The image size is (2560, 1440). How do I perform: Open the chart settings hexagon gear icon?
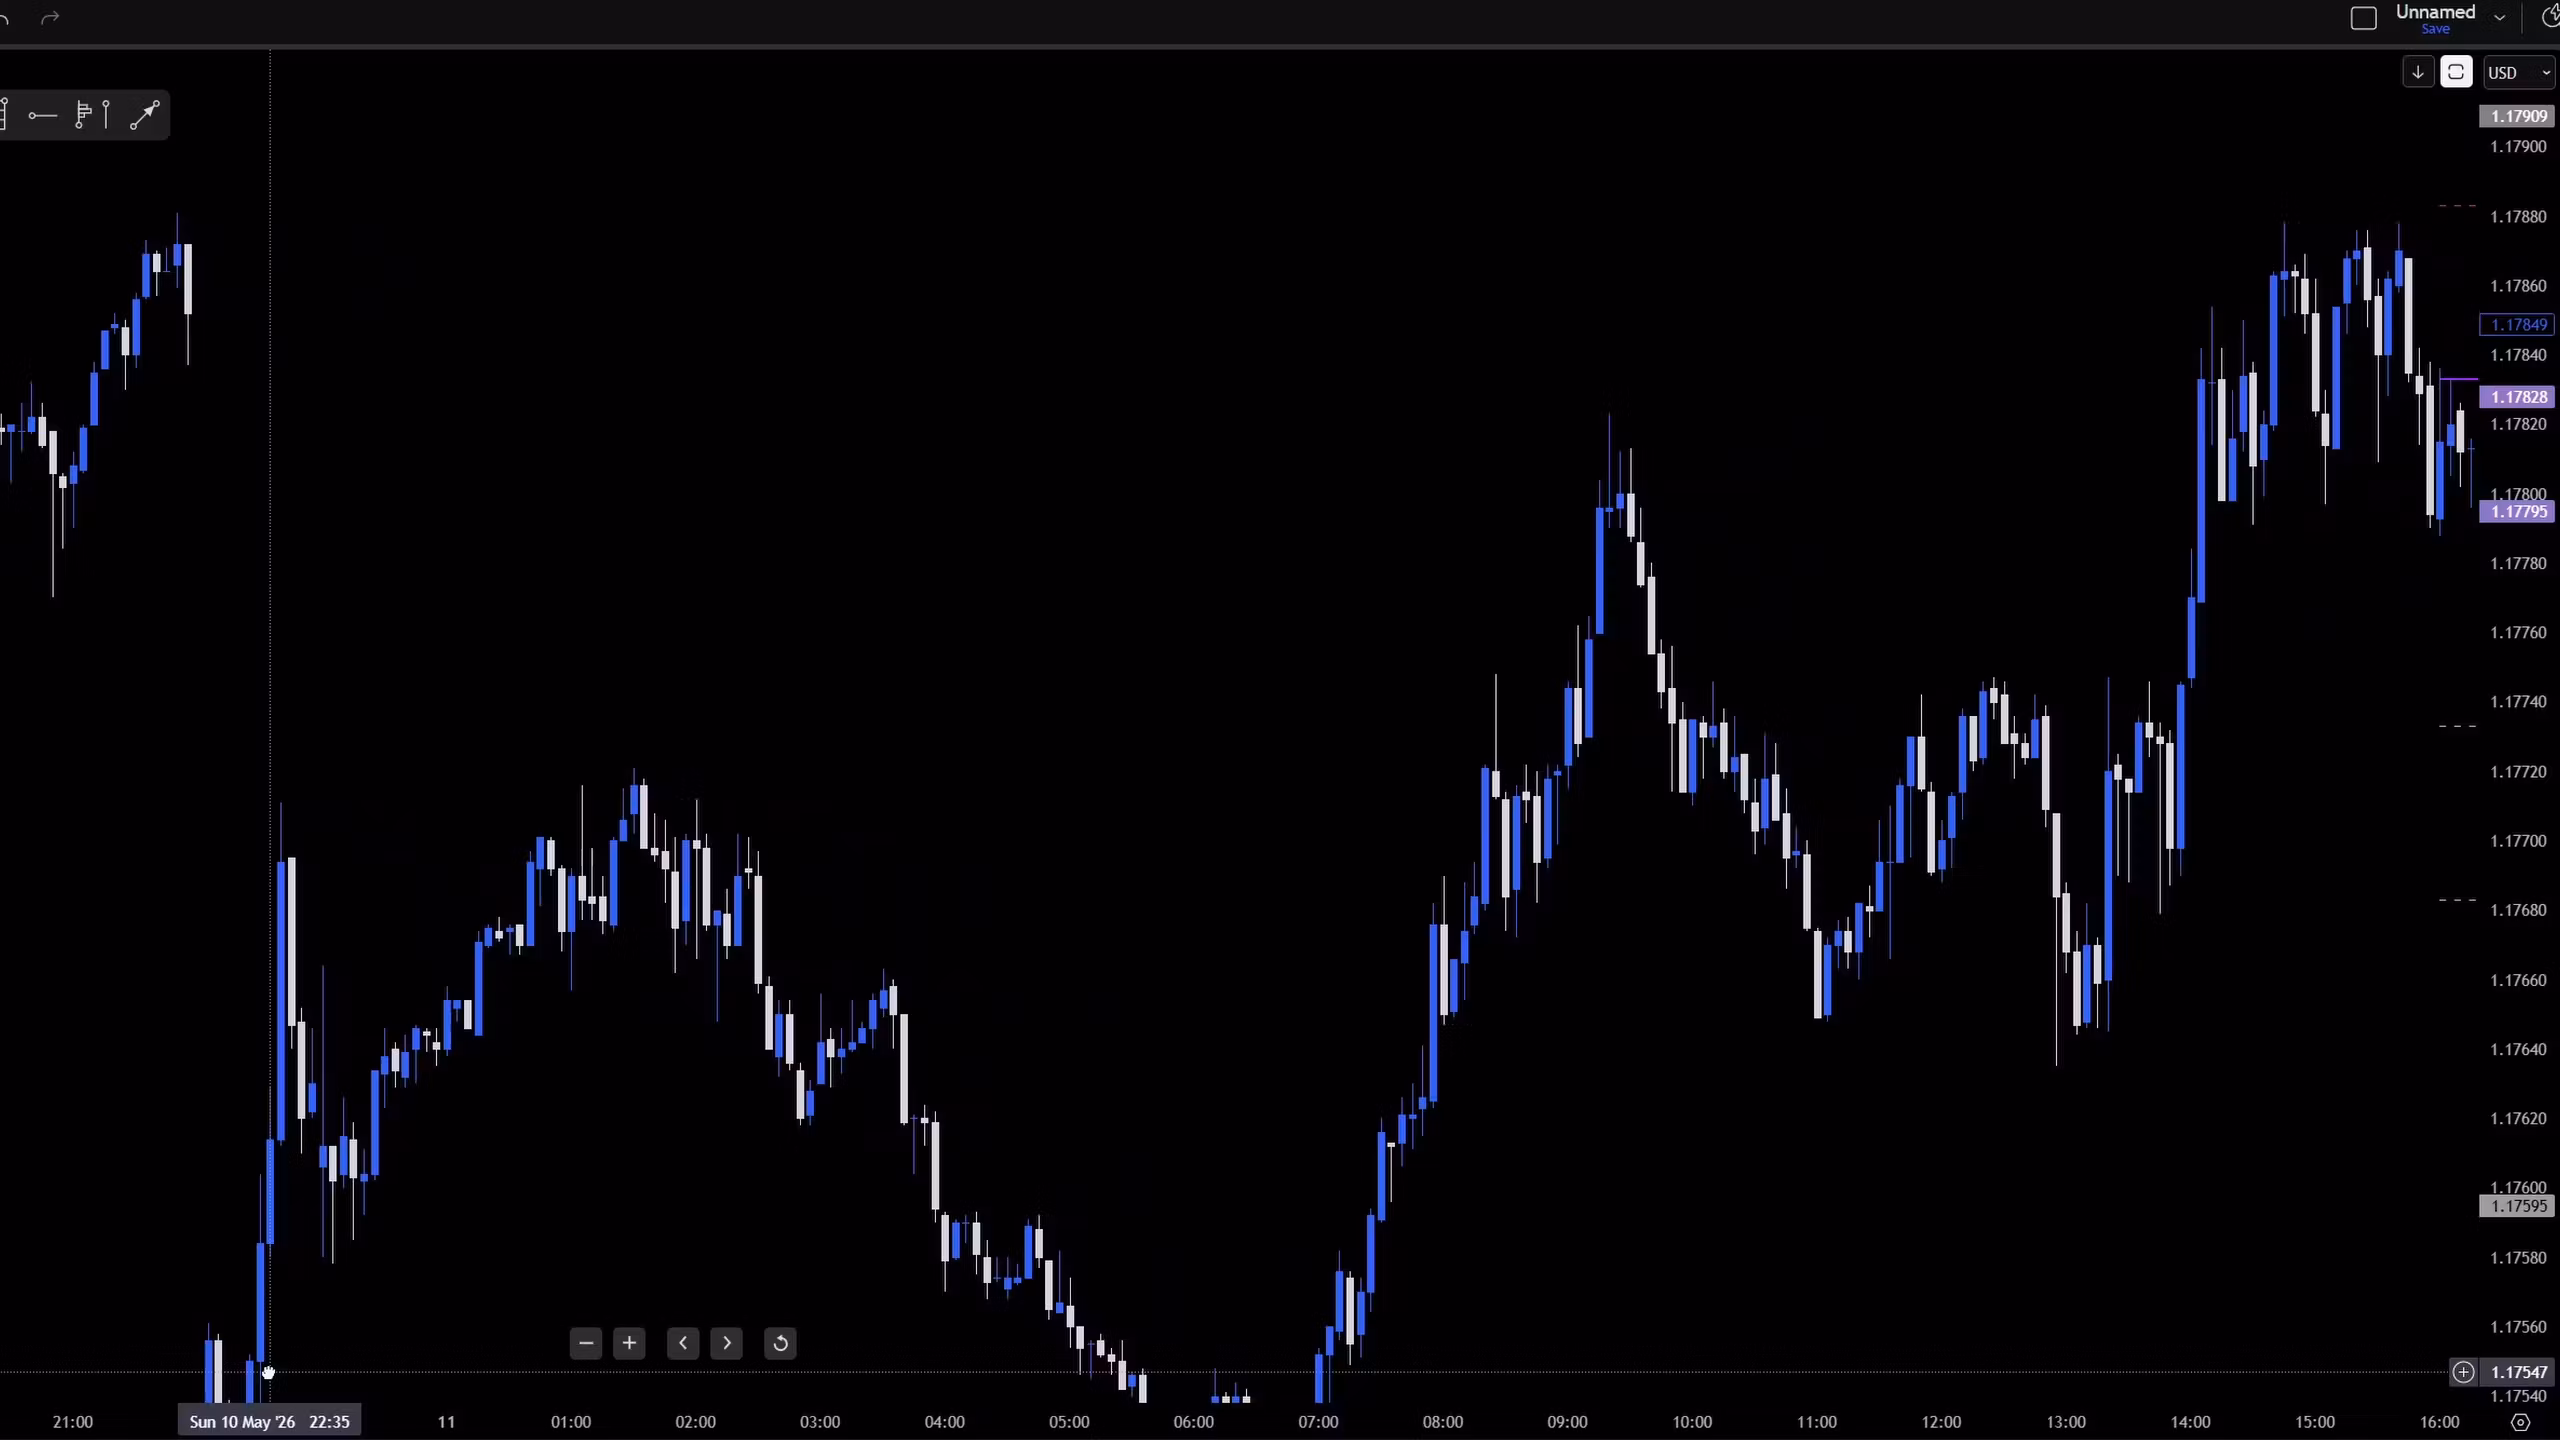[x=2520, y=1422]
